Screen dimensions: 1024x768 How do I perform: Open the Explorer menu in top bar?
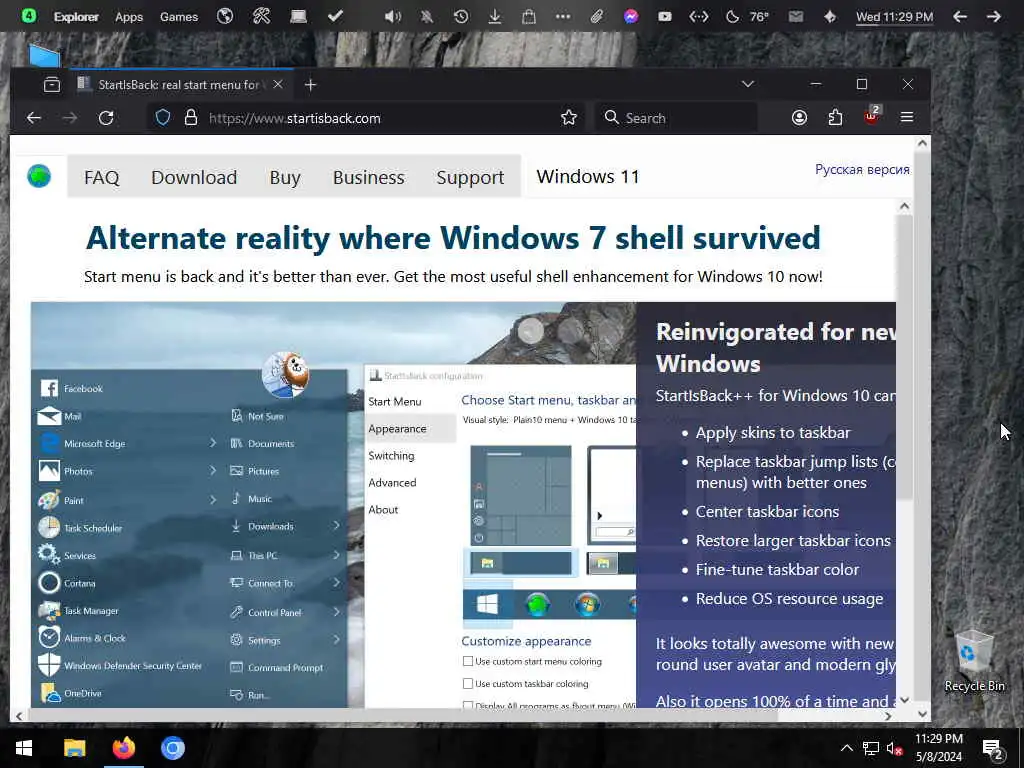pyautogui.click(x=76, y=16)
